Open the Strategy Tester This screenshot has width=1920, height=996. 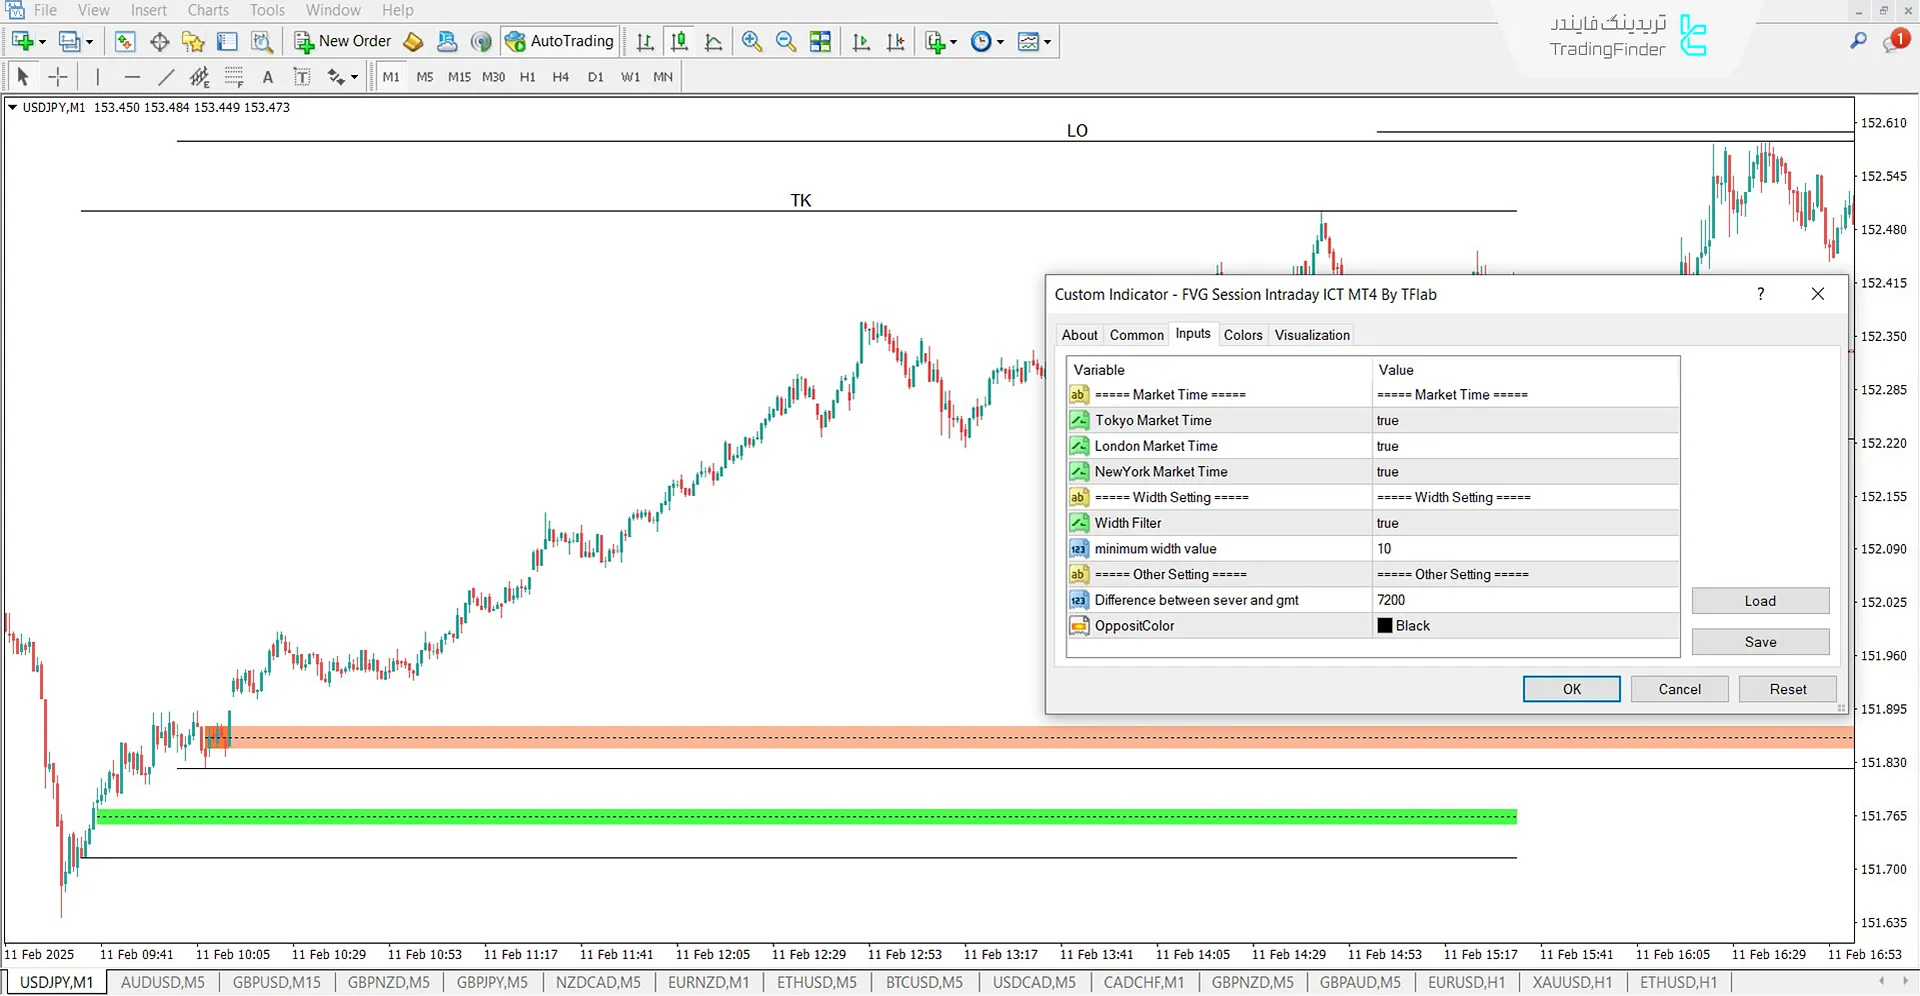pyautogui.click(x=262, y=41)
